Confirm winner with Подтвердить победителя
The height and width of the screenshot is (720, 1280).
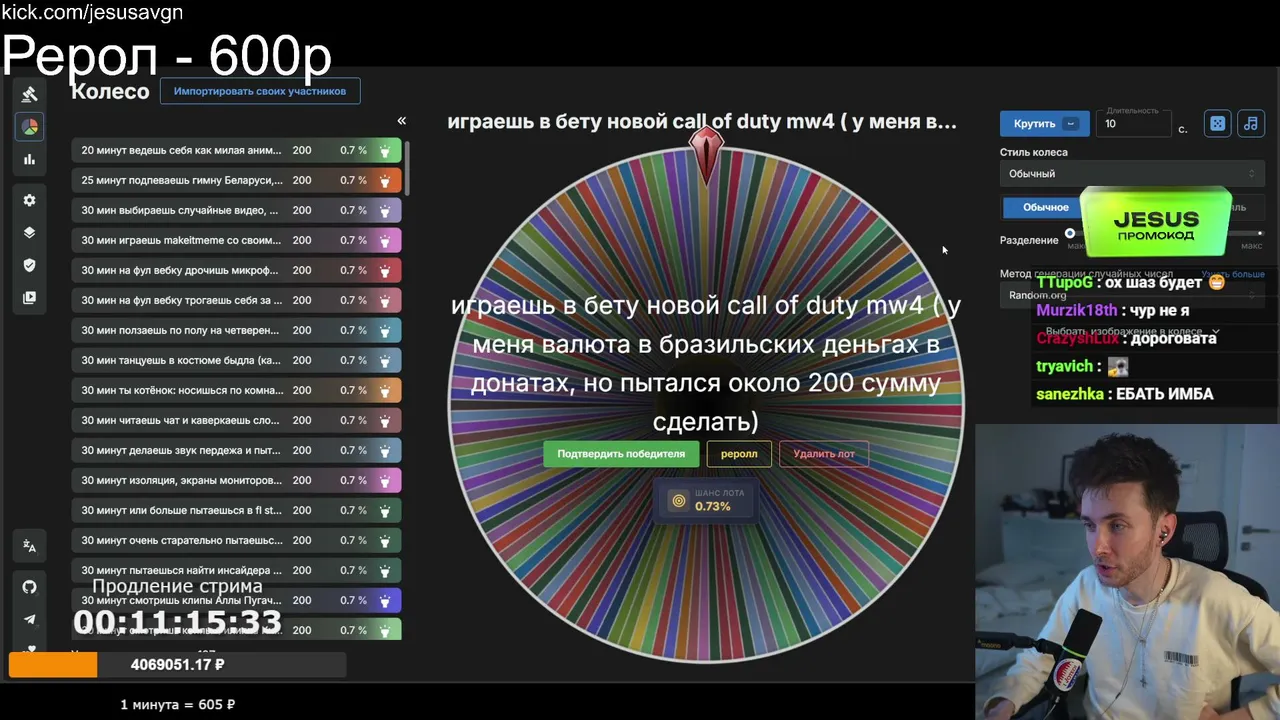point(621,454)
